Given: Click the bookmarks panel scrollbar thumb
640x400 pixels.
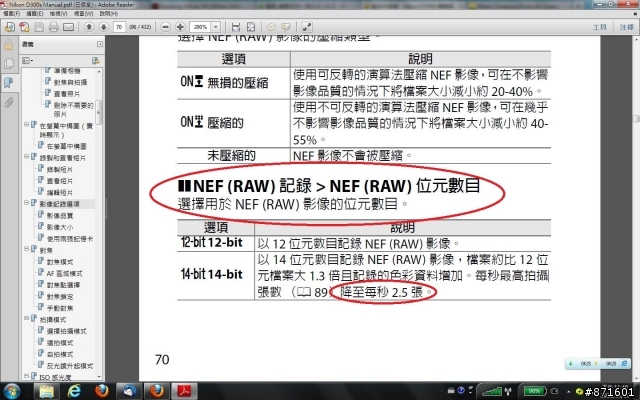Looking at the screenshot, I should (99, 112).
